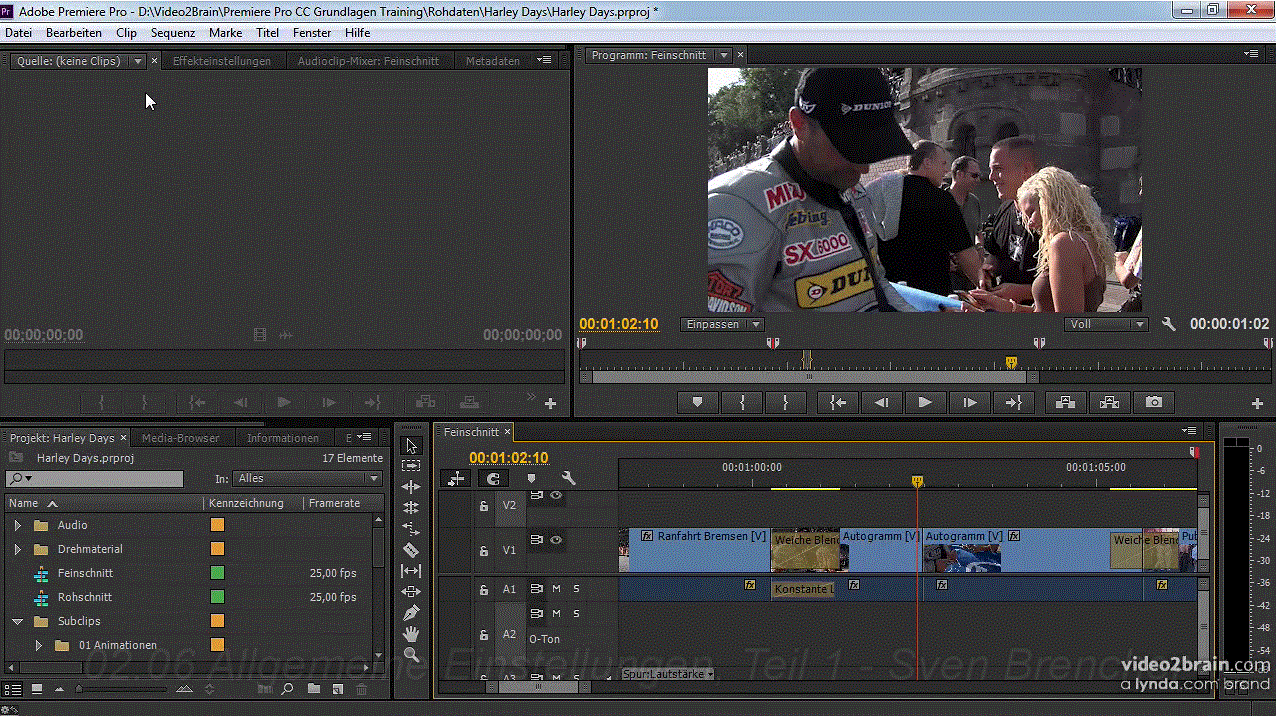Click the timeline wrench settings icon
The image size is (1276, 716).
pos(568,479)
